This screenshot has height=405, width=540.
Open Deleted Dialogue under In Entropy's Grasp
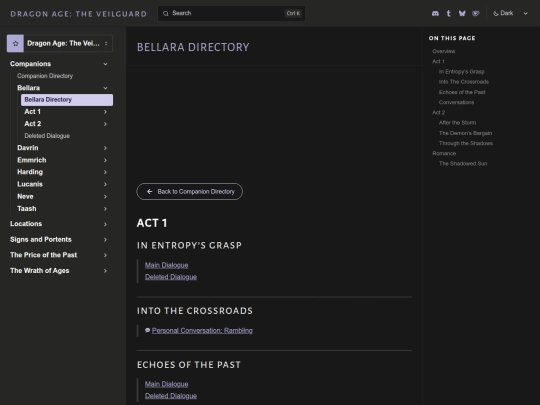[x=171, y=277]
